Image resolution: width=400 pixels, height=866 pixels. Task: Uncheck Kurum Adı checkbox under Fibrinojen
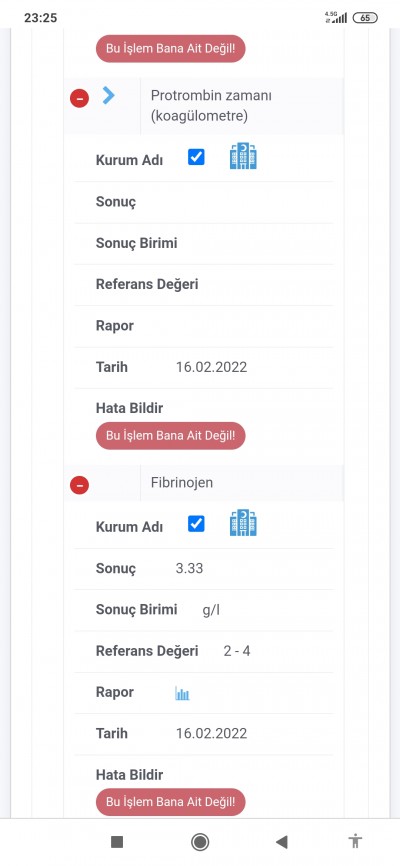point(196,524)
